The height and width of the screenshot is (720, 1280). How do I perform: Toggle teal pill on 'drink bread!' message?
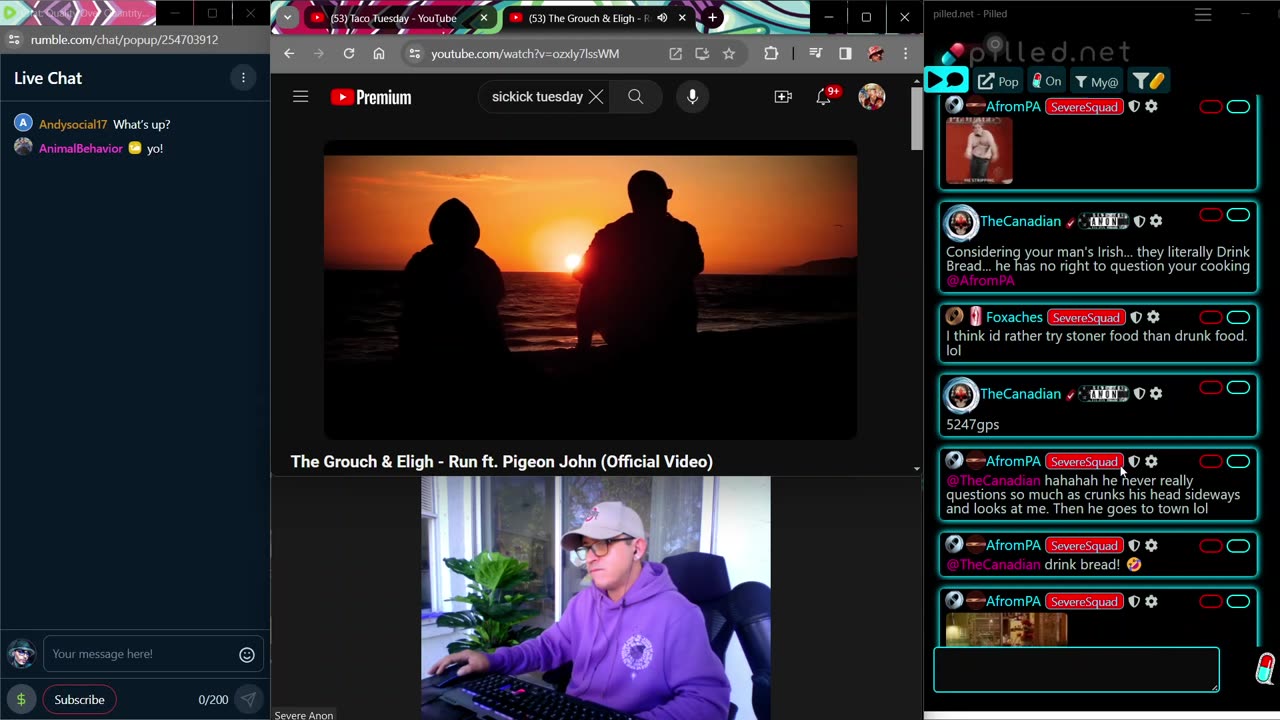coord(1238,546)
